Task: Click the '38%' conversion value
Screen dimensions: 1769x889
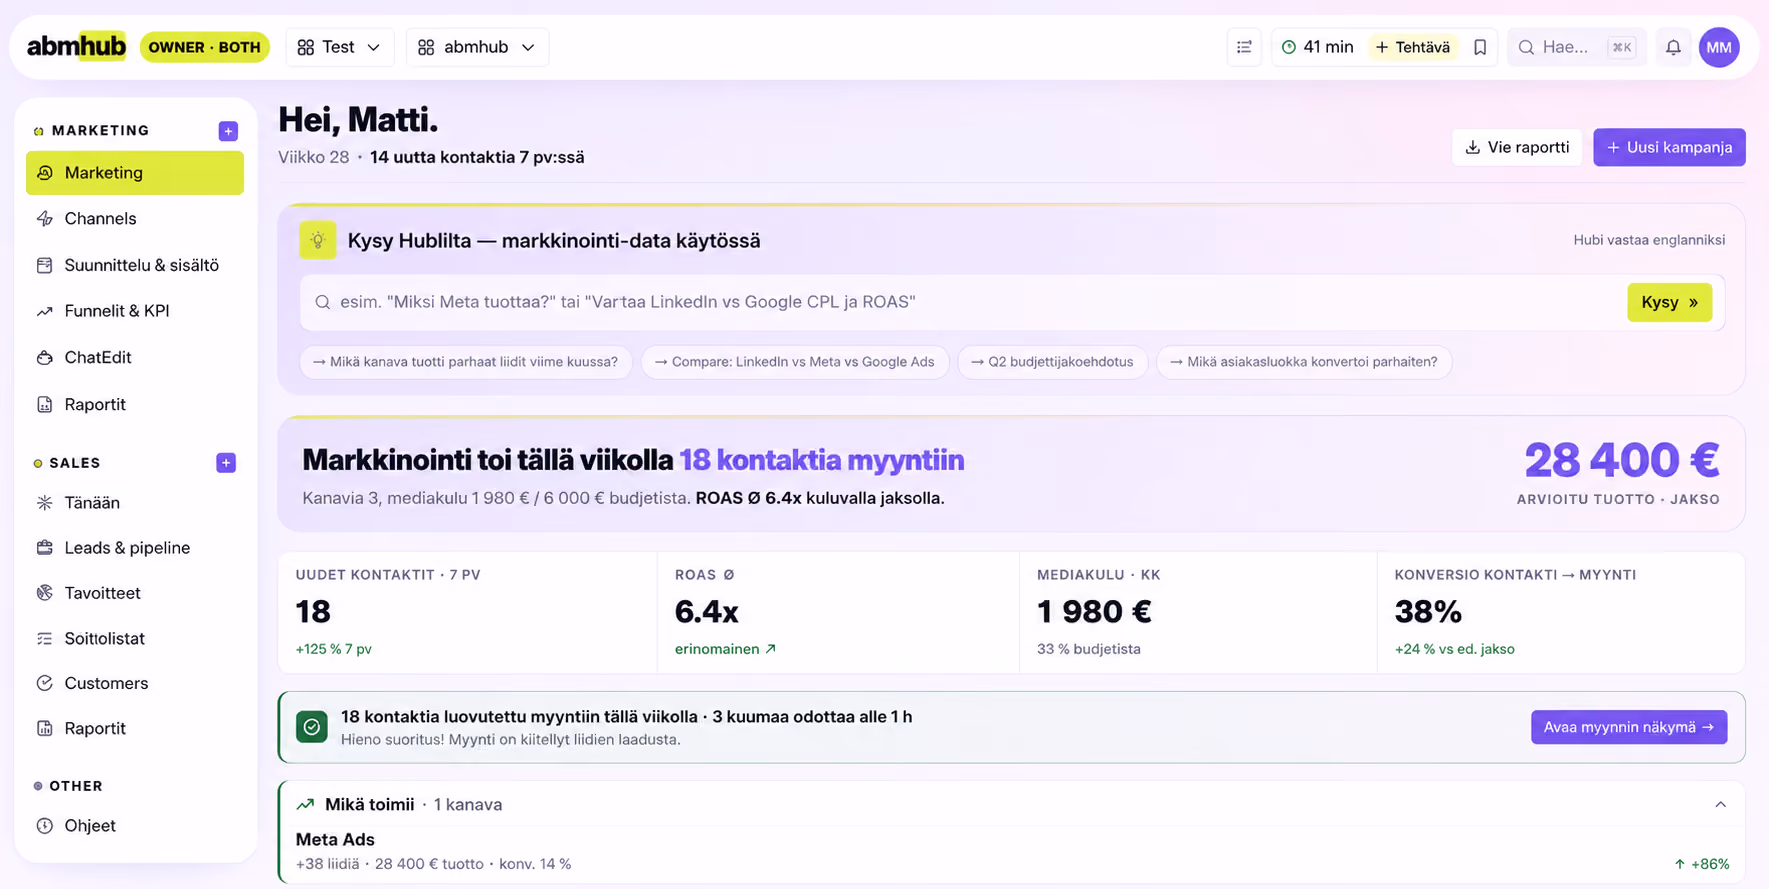Action: click(x=1428, y=611)
